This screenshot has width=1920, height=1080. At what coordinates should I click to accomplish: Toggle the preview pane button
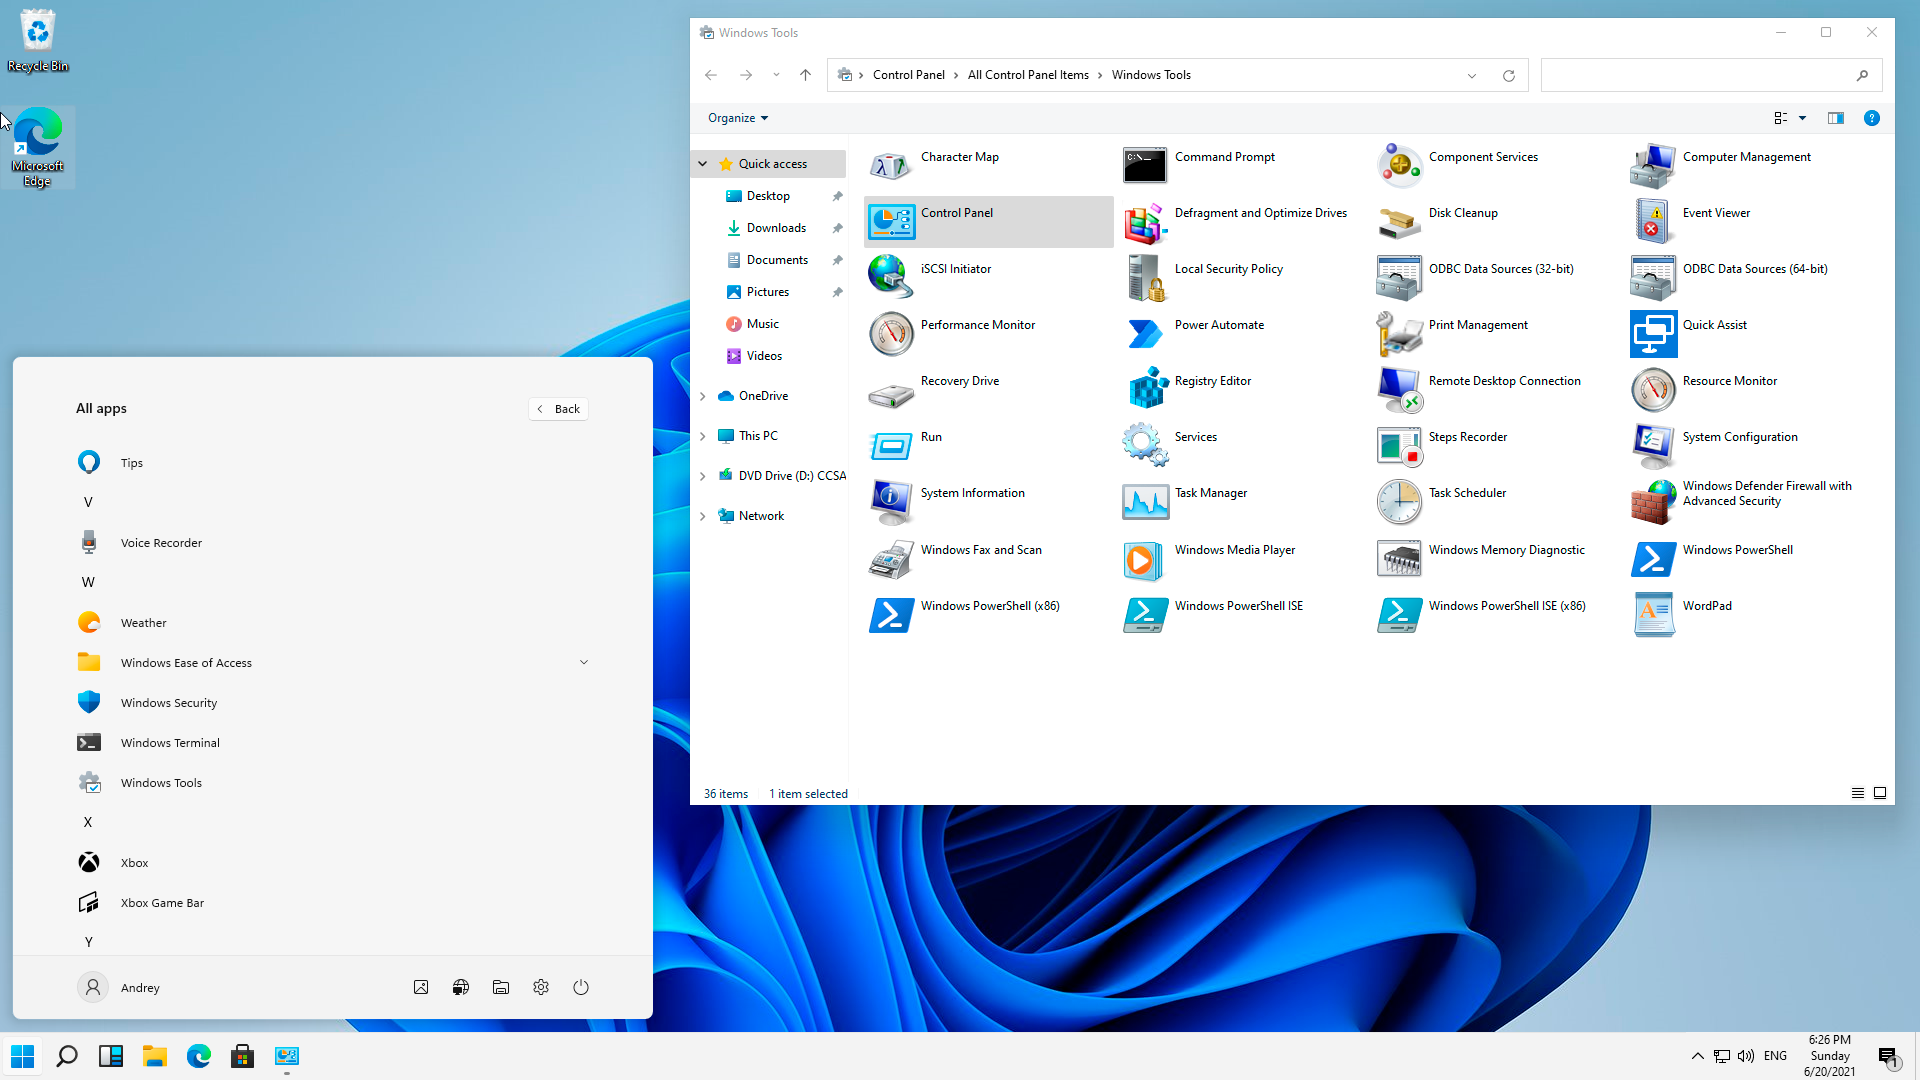point(1835,118)
